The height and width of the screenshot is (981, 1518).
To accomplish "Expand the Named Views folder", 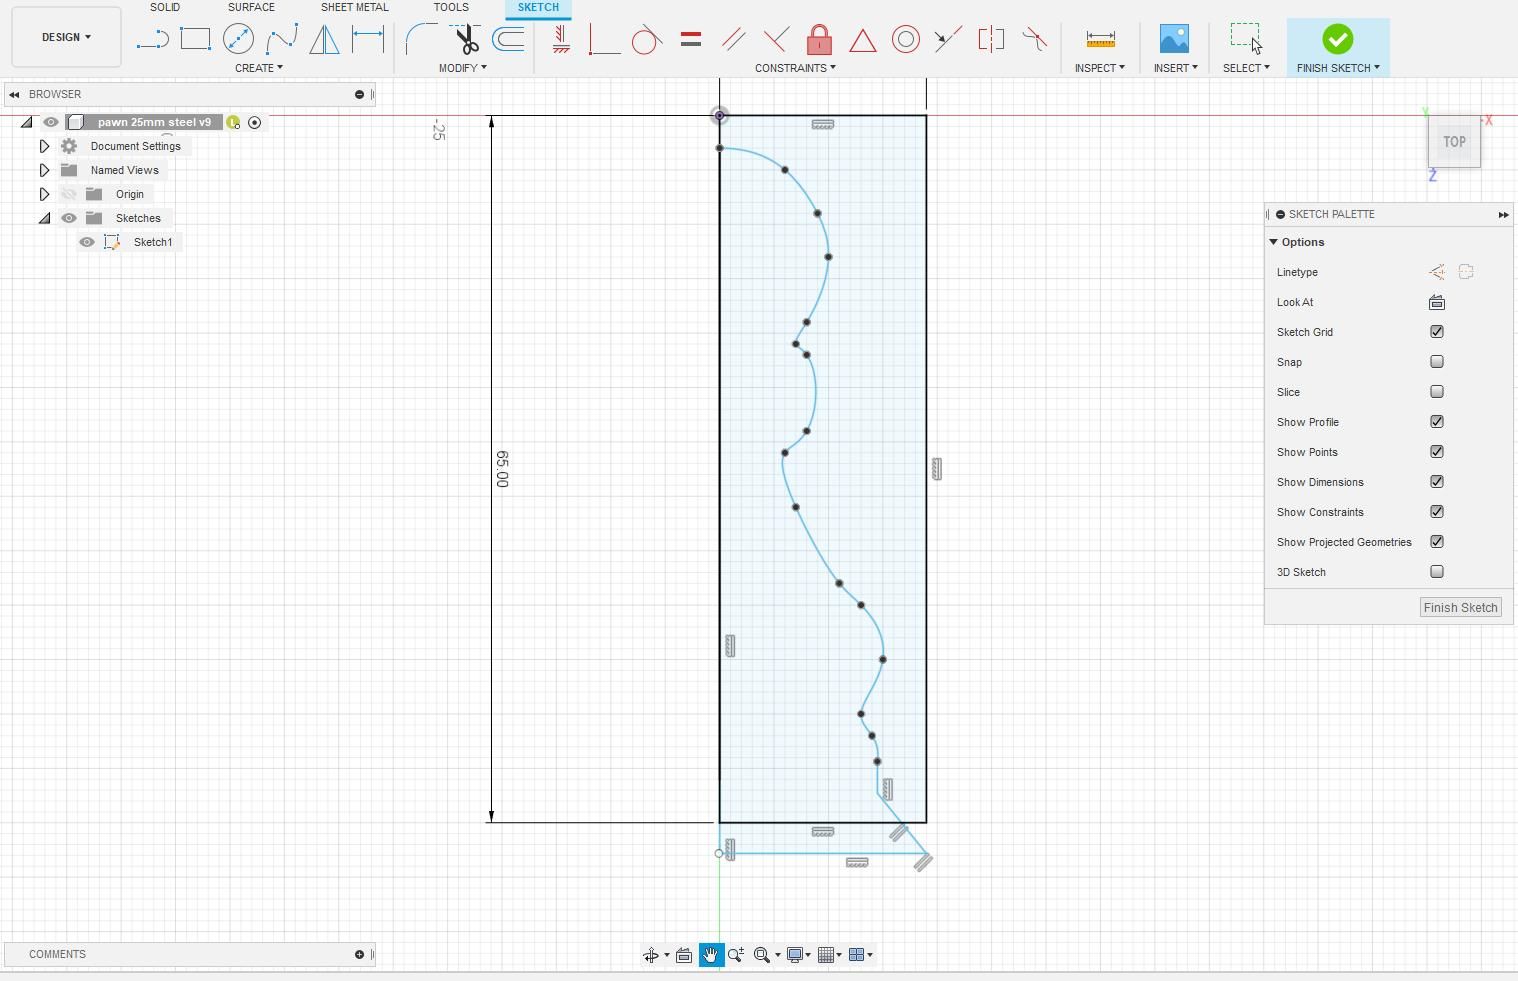I will 44,170.
